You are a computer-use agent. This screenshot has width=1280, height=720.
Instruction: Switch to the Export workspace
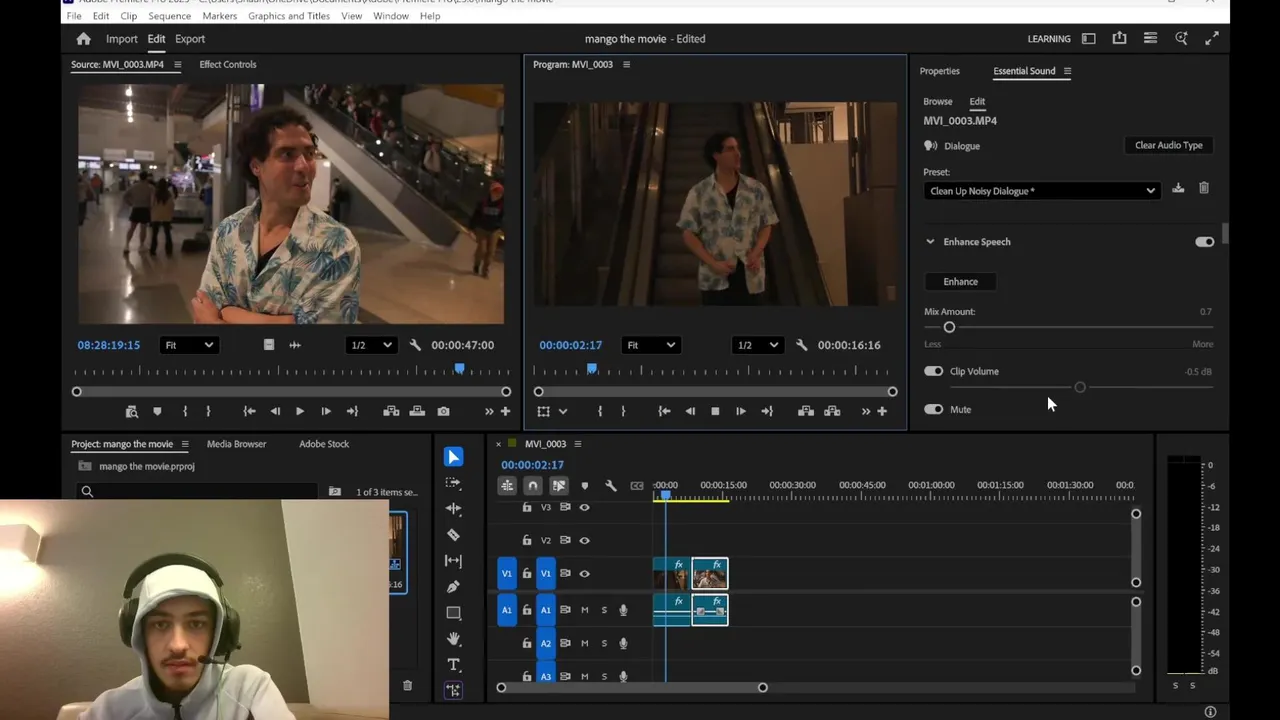point(190,39)
